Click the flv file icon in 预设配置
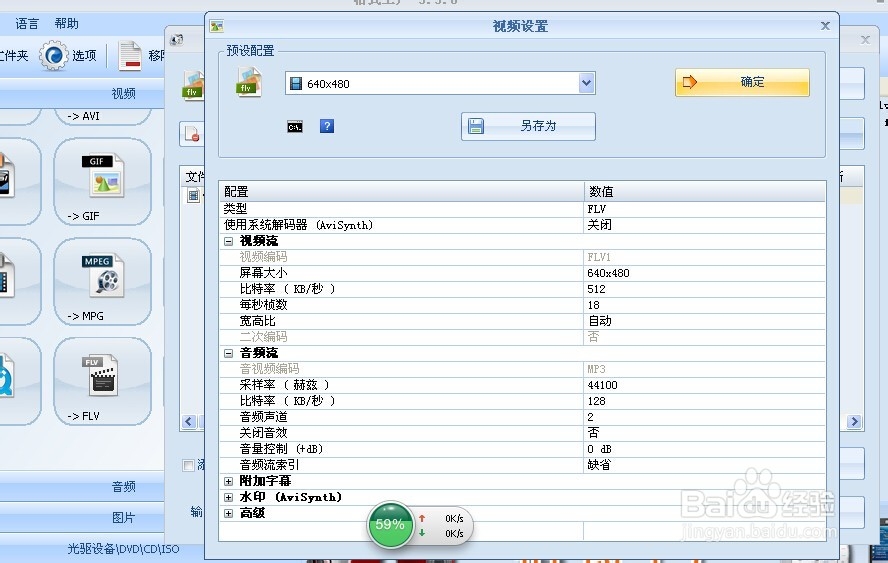888x563 pixels. coord(249,82)
